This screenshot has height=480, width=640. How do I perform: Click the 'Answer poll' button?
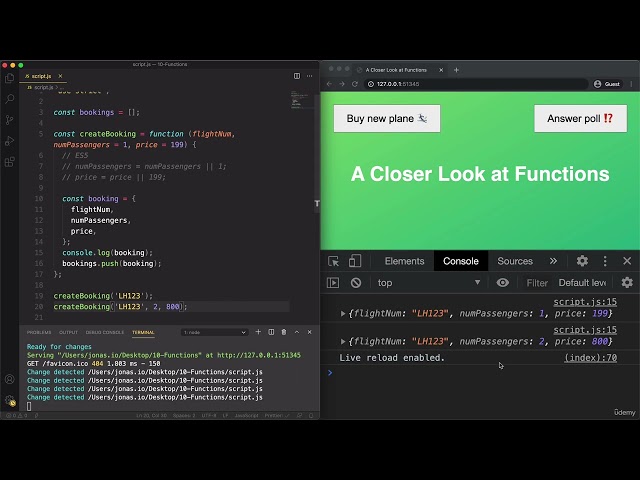[580, 118]
